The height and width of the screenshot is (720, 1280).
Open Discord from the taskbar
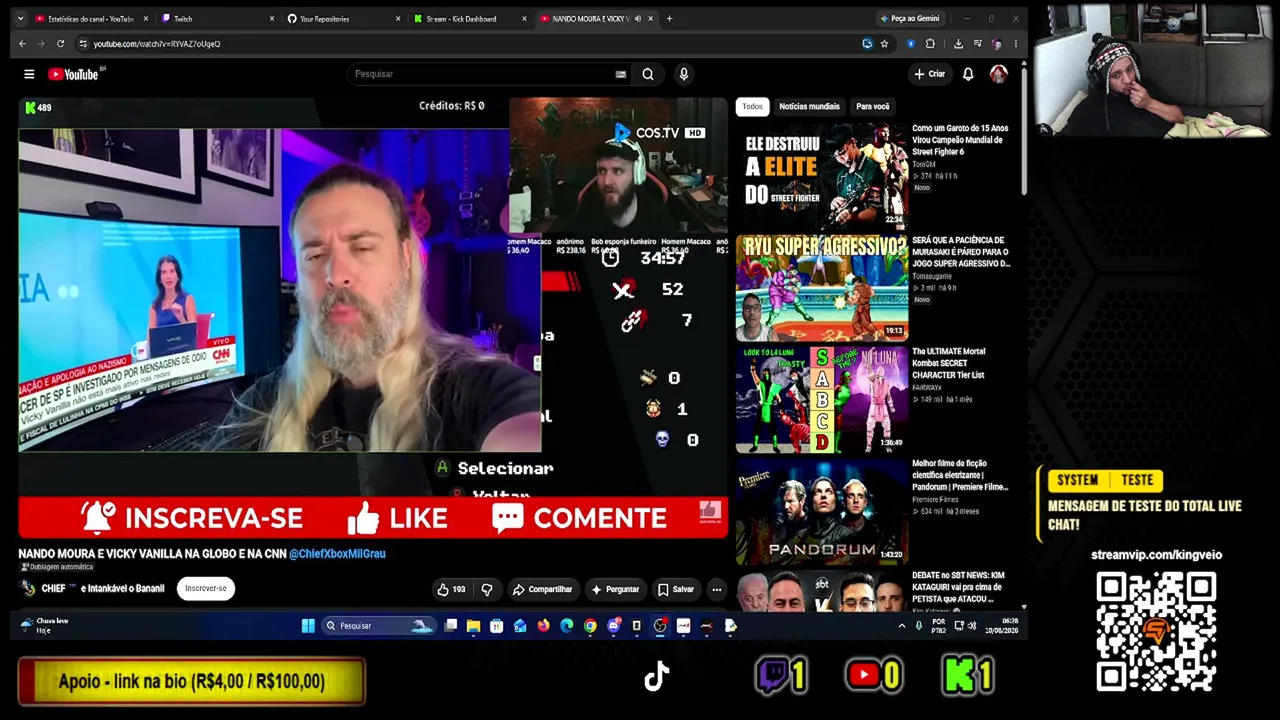click(x=614, y=626)
